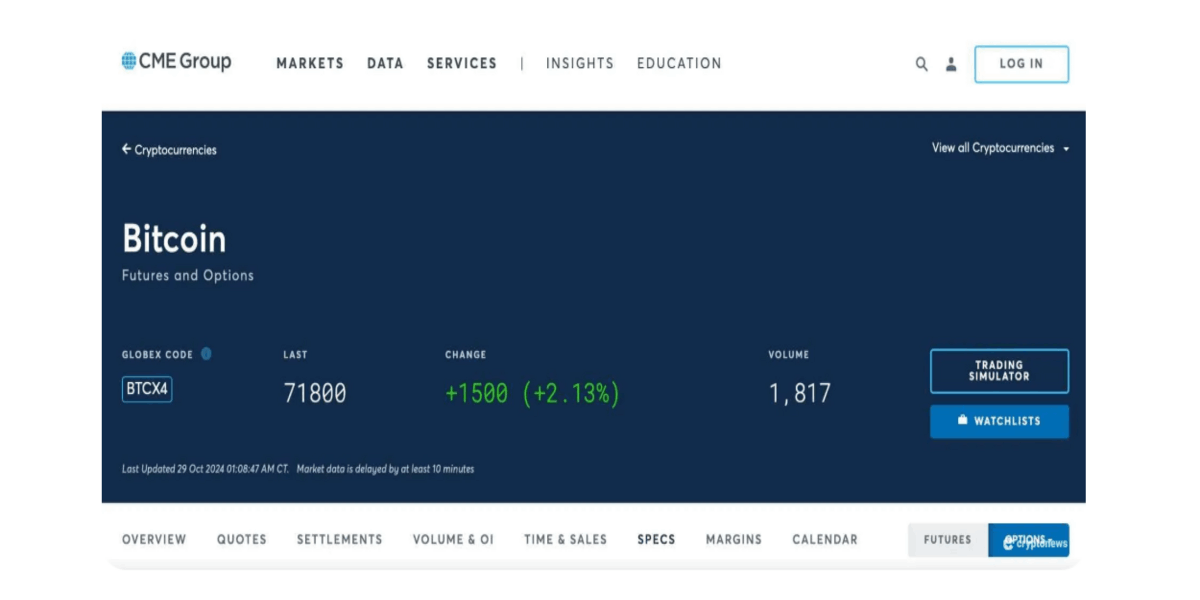Click the Globex Code info icon

tap(206, 354)
